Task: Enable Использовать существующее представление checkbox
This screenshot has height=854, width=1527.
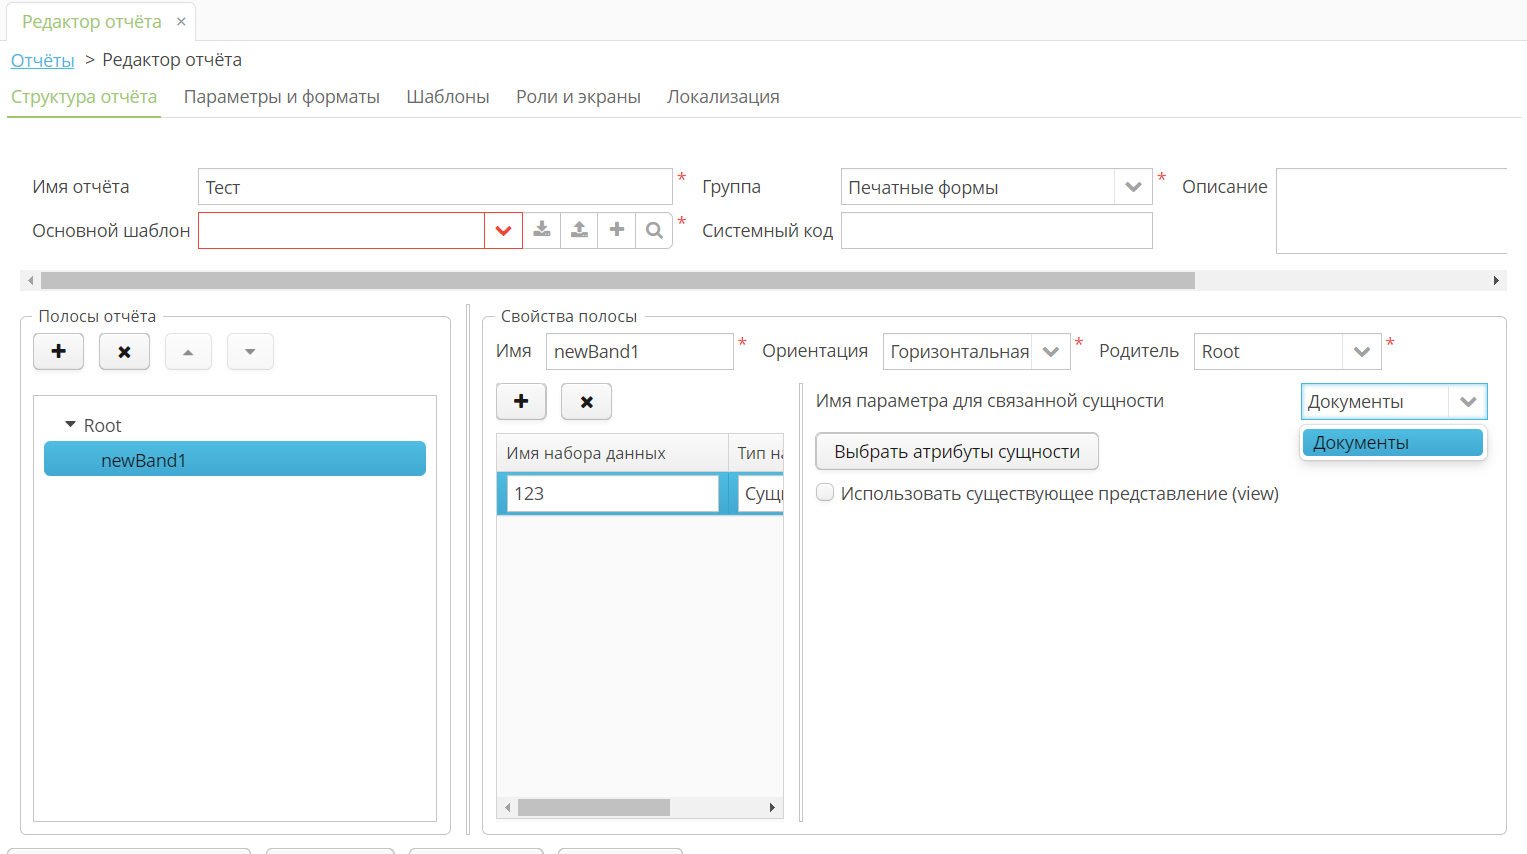Action: pos(825,492)
